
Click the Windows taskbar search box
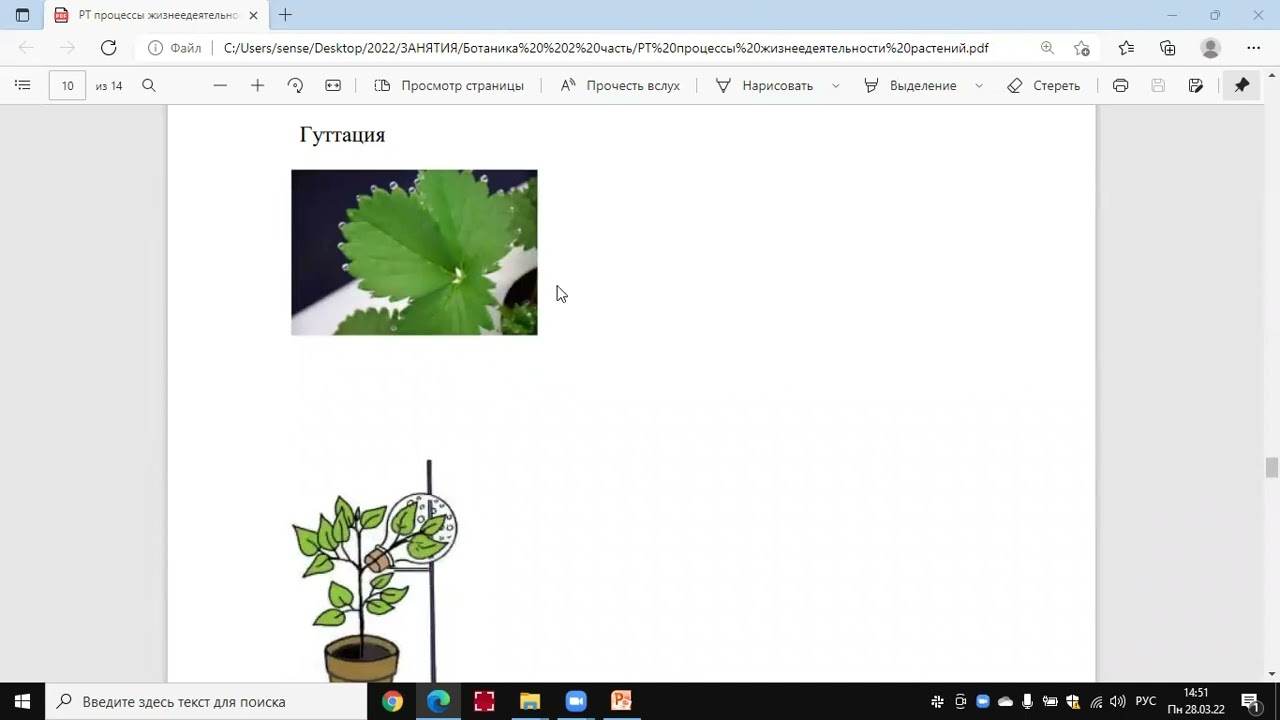(207, 701)
